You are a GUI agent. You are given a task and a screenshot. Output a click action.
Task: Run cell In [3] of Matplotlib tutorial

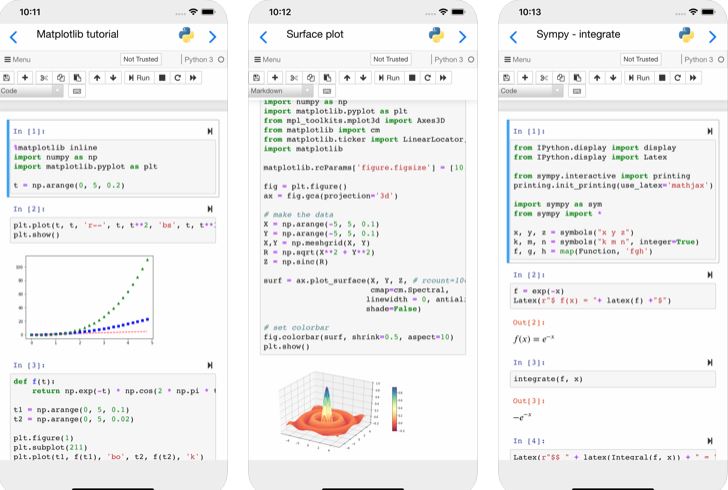tap(210, 366)
